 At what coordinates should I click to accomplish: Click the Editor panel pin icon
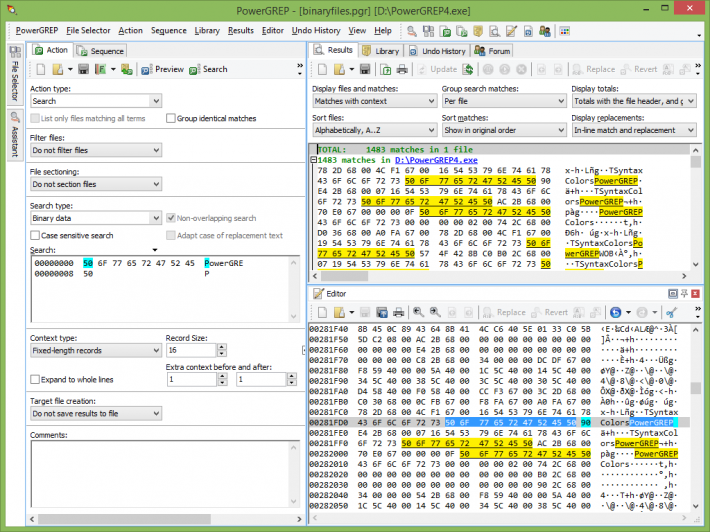point(684,293)
